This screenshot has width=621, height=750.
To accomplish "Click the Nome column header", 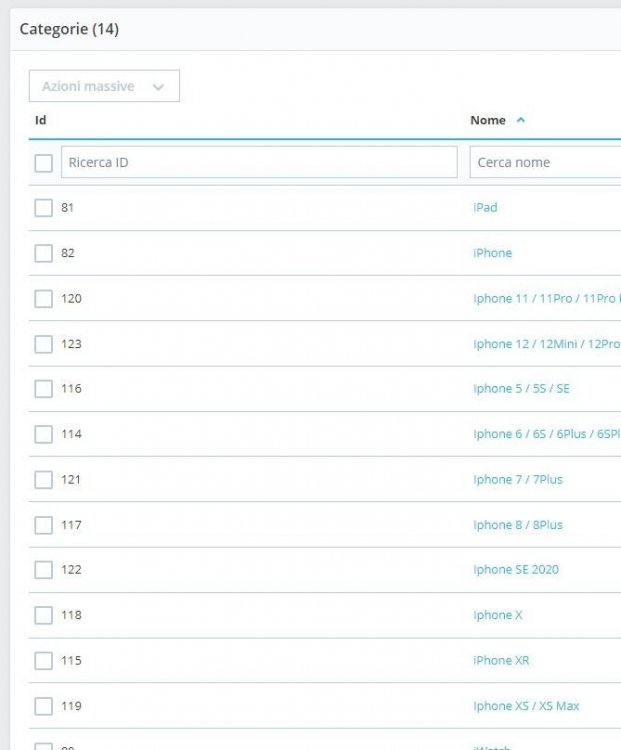I will [488, 120].
